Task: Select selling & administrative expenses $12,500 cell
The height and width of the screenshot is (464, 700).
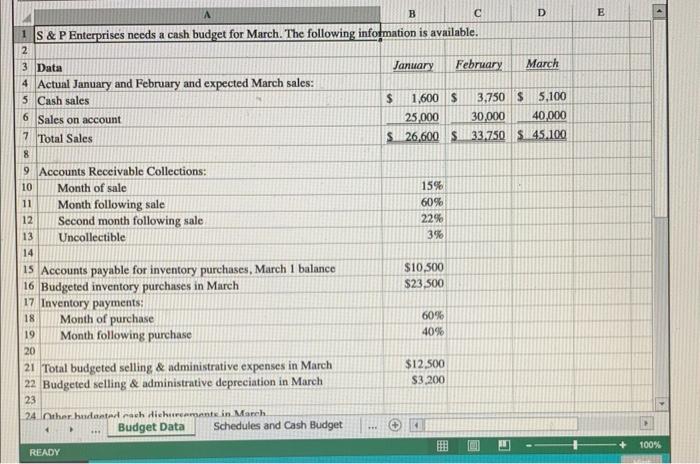Action: [416, 364]
